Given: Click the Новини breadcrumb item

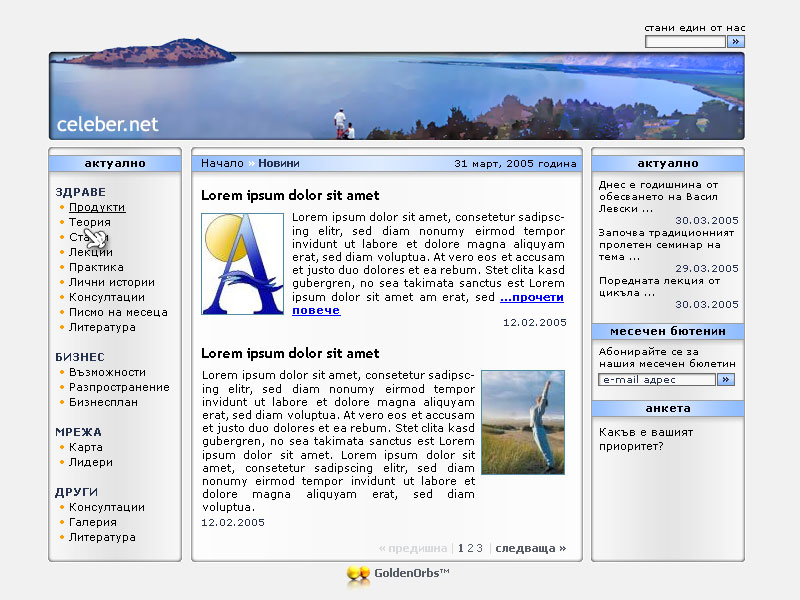Looking at the screenshot, I should pyautogui.click(x=279, y=163).
